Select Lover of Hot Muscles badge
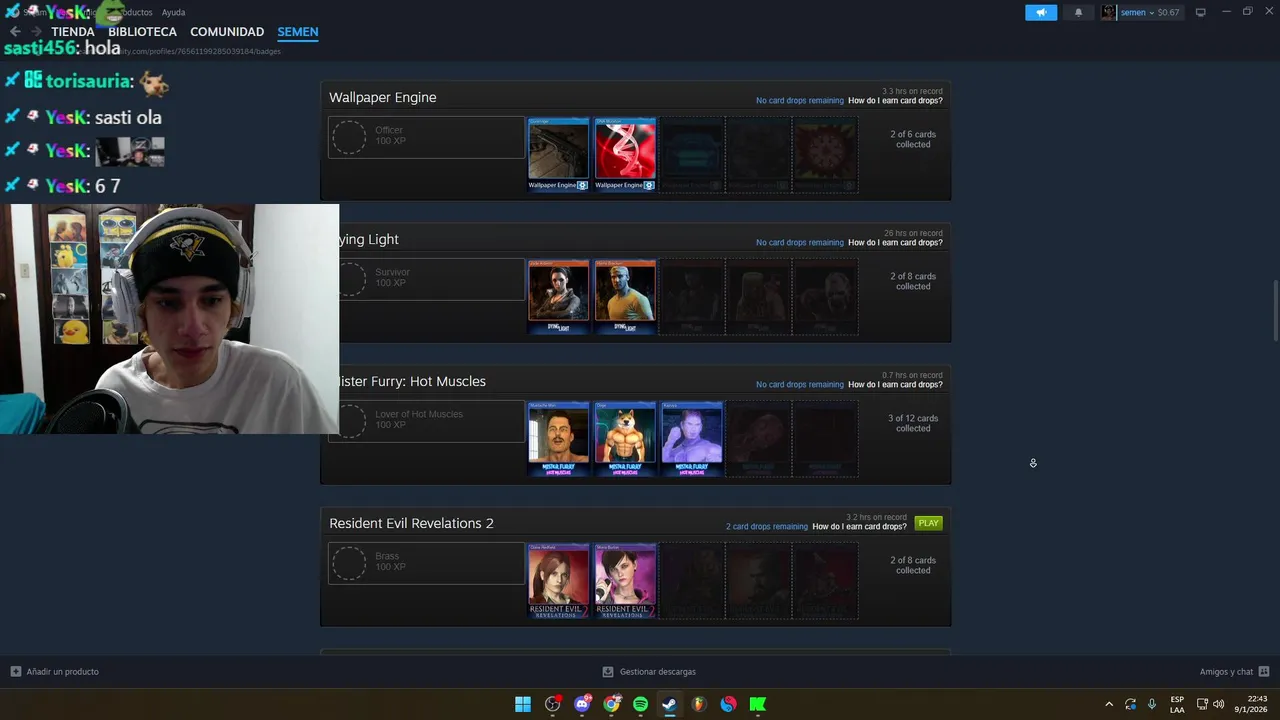Screen dimensions: 1280x720 (x=426, y=421)
